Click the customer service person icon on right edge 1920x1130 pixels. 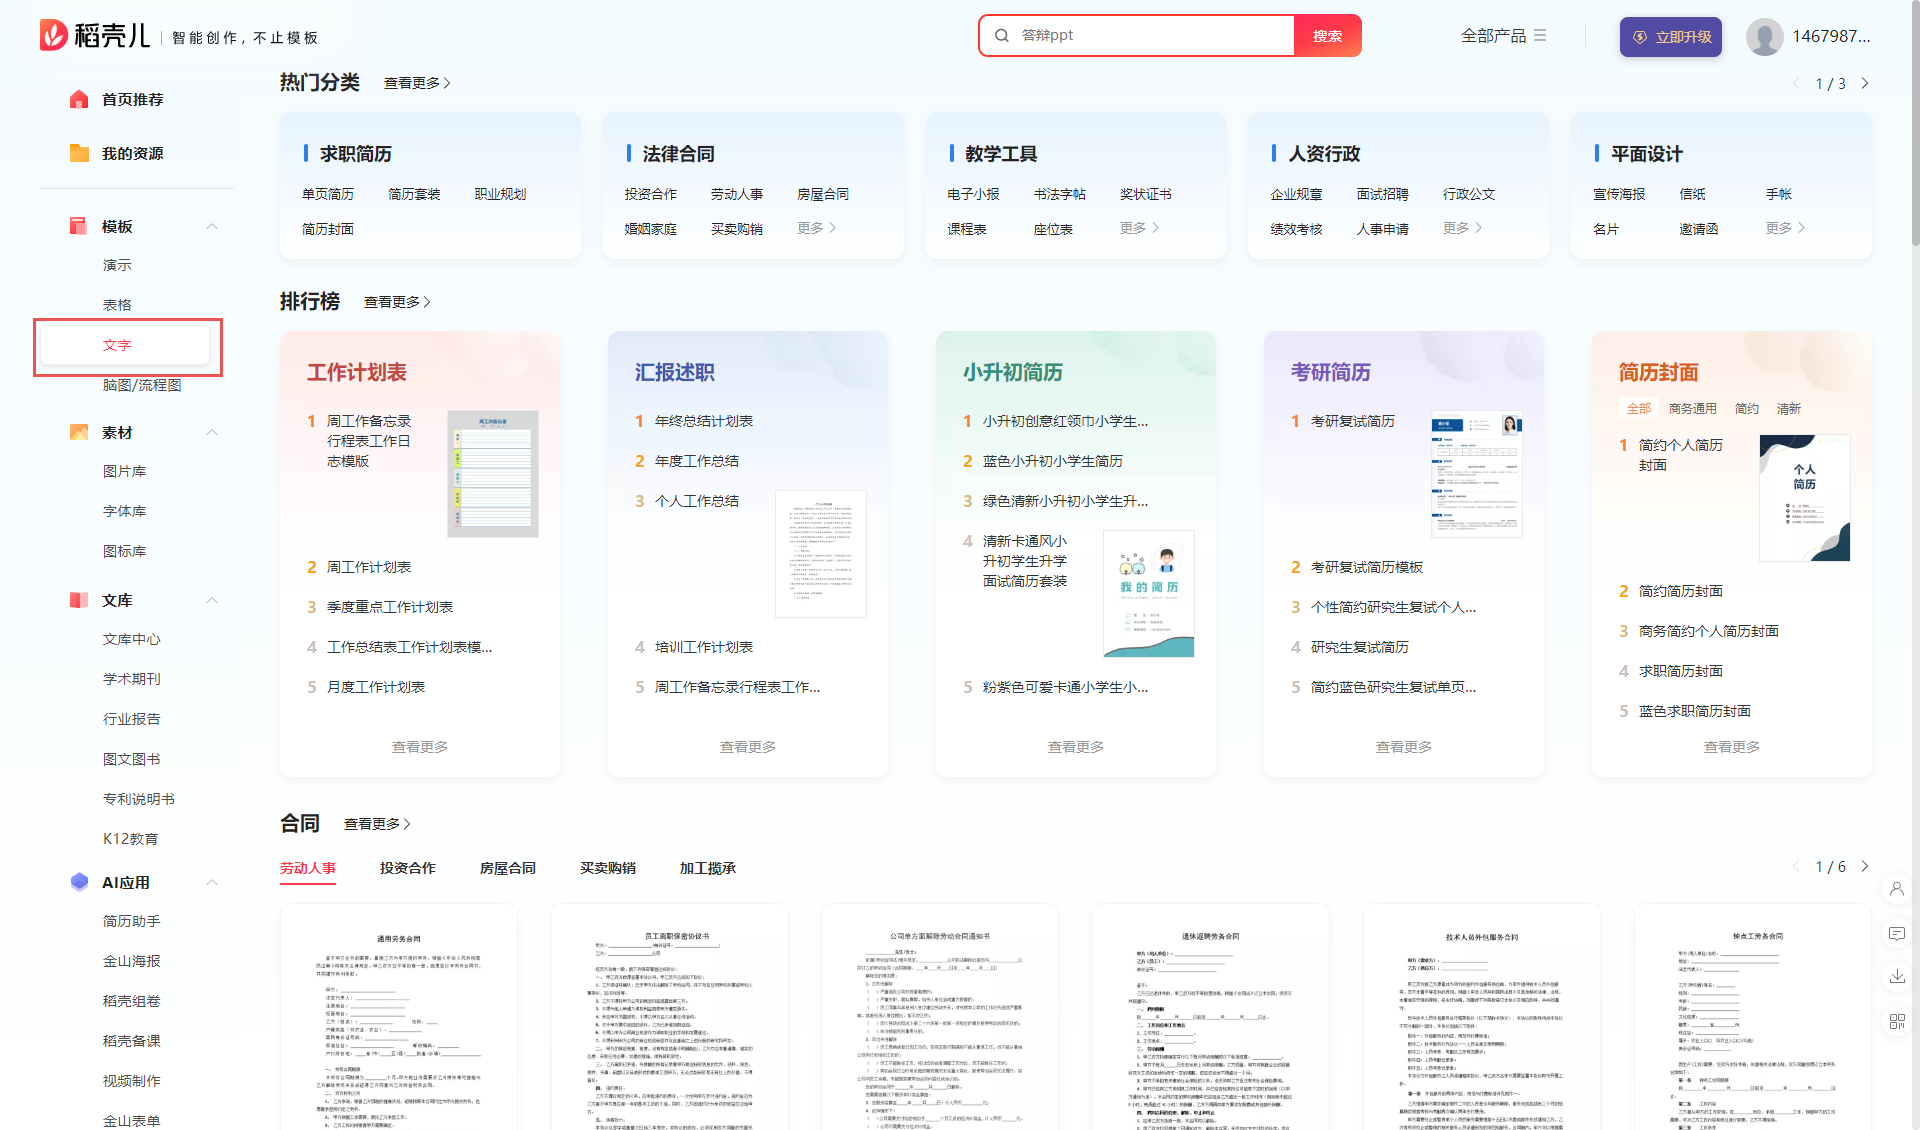coord(1897,890)
